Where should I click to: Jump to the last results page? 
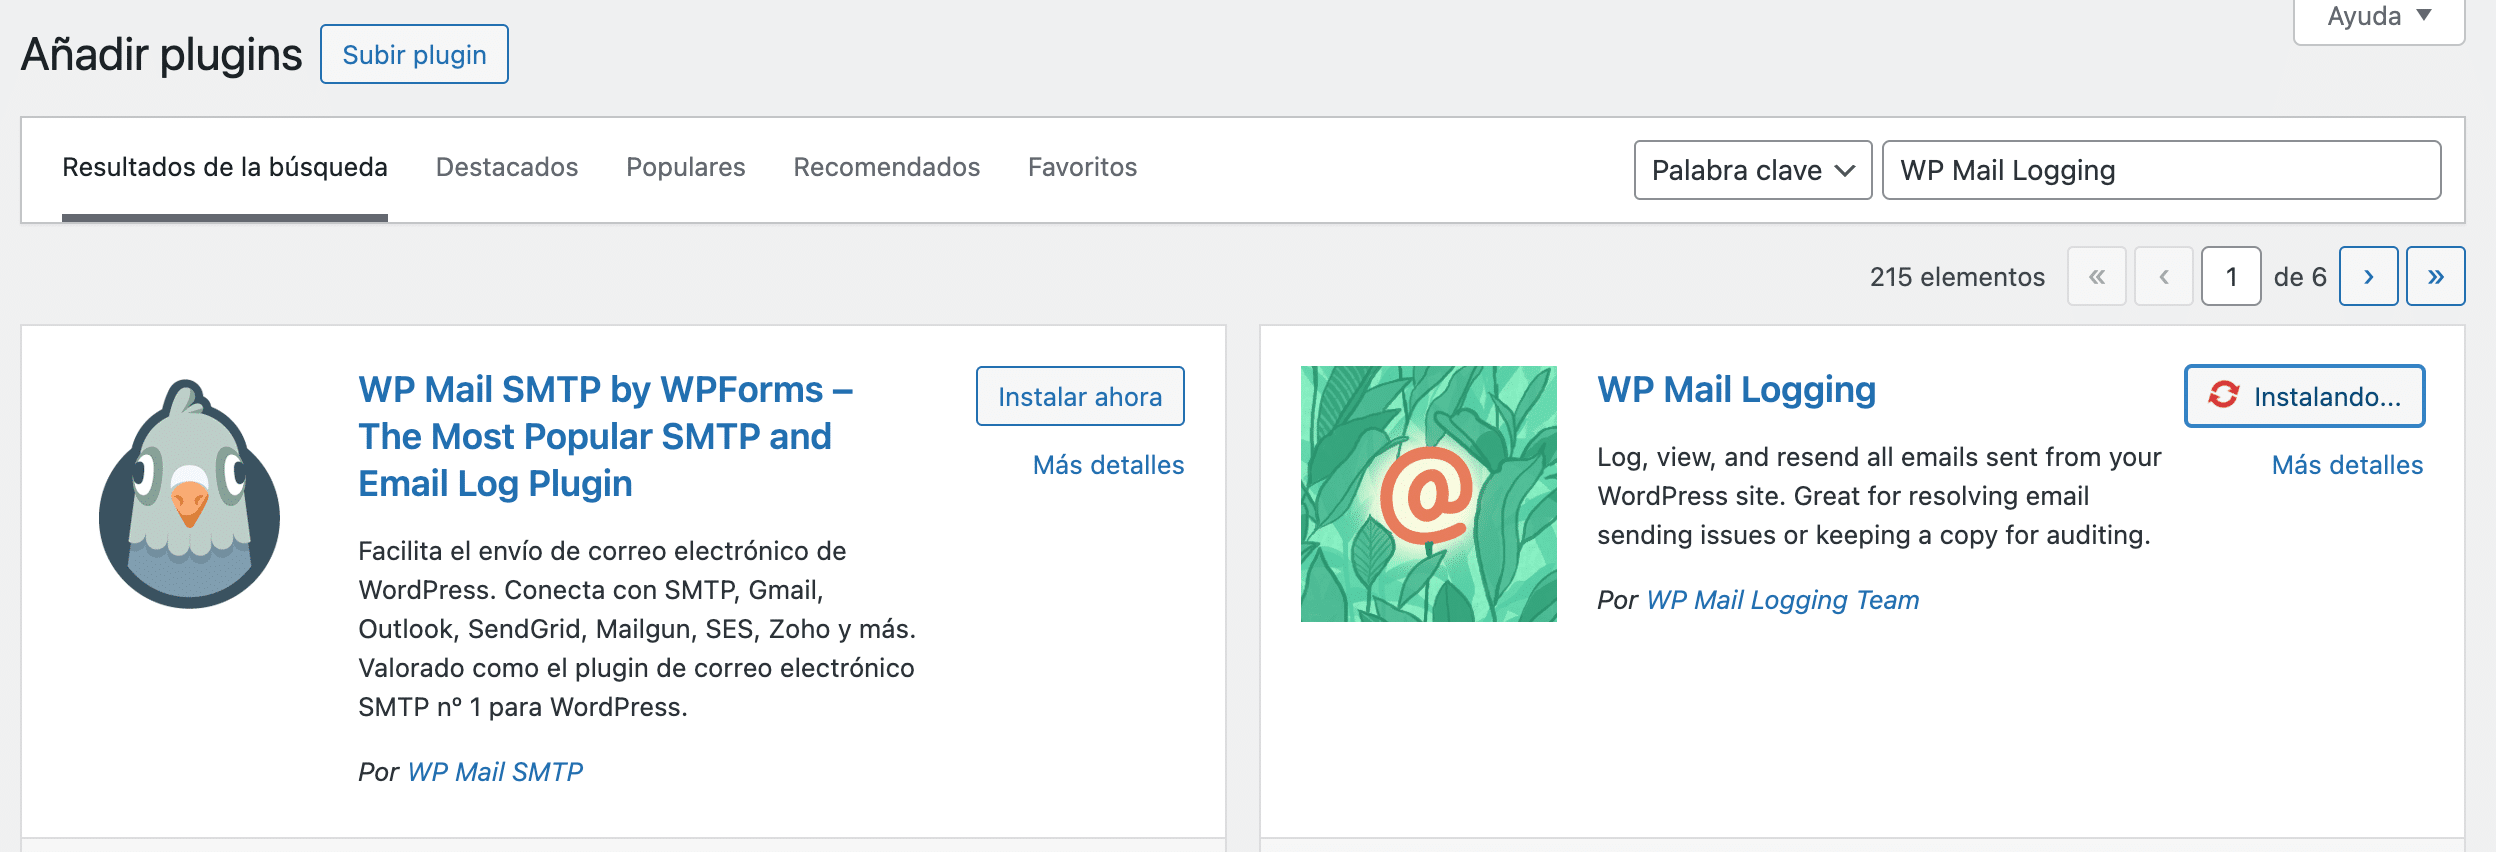pos(2435,276)
